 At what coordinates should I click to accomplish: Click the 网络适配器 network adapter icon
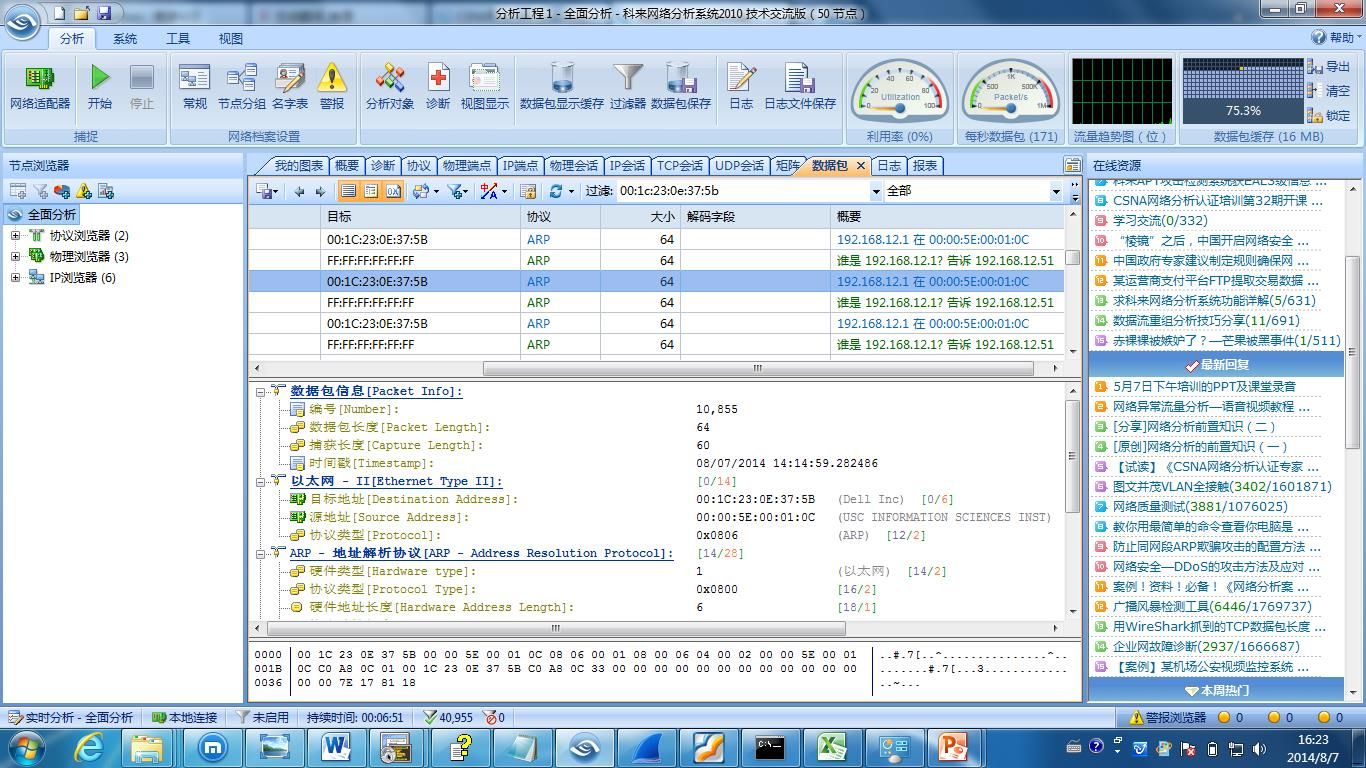40,86
